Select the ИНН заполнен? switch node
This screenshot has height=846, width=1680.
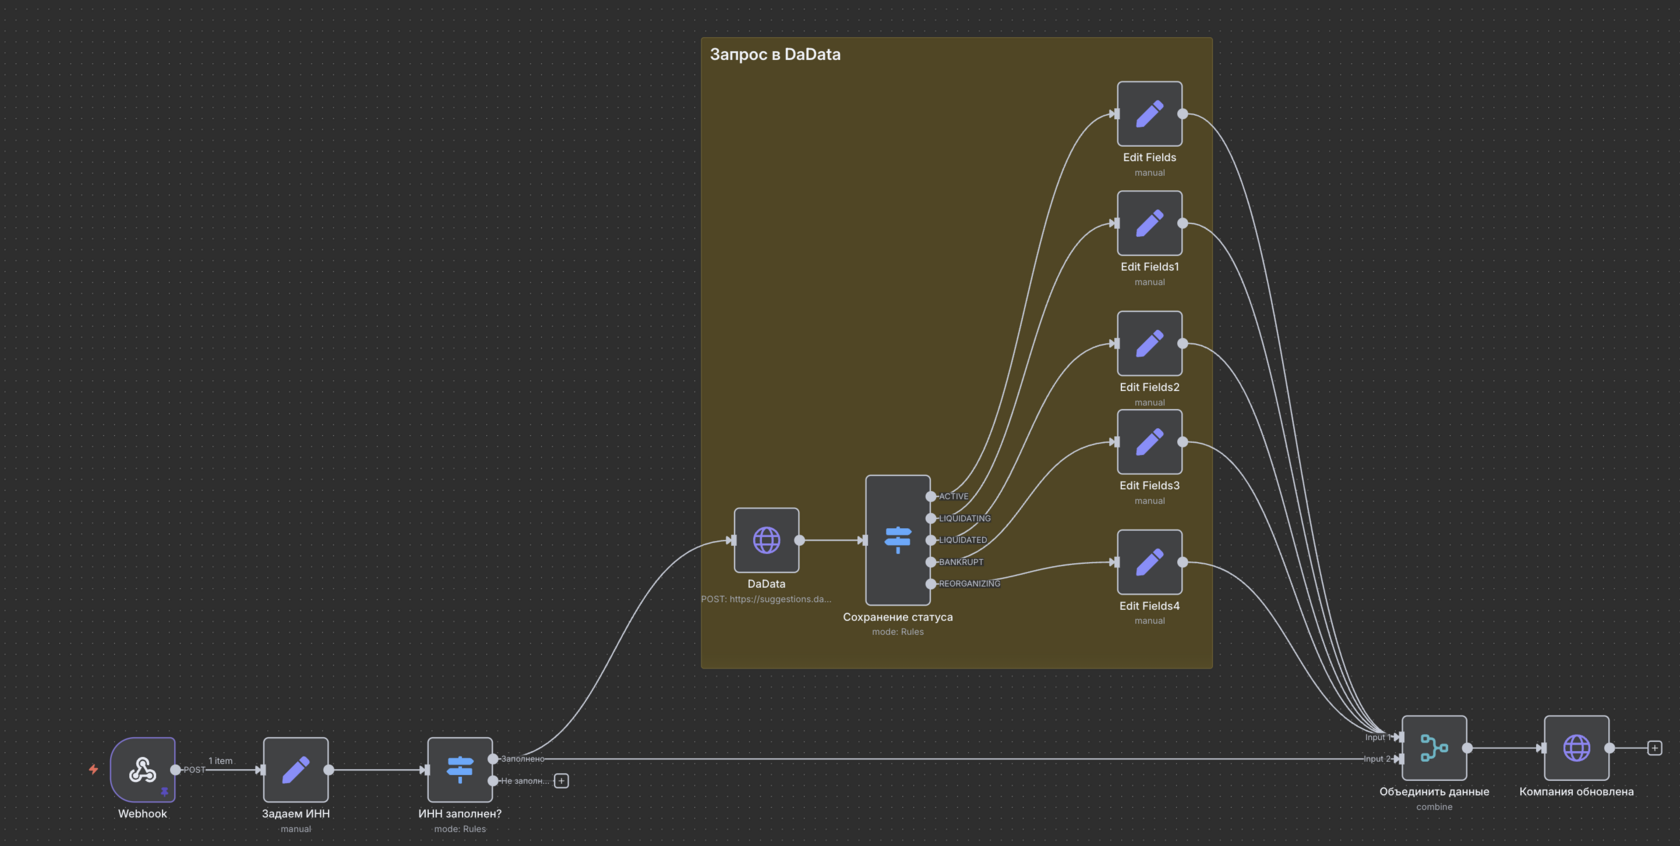[x=460, y=770]
